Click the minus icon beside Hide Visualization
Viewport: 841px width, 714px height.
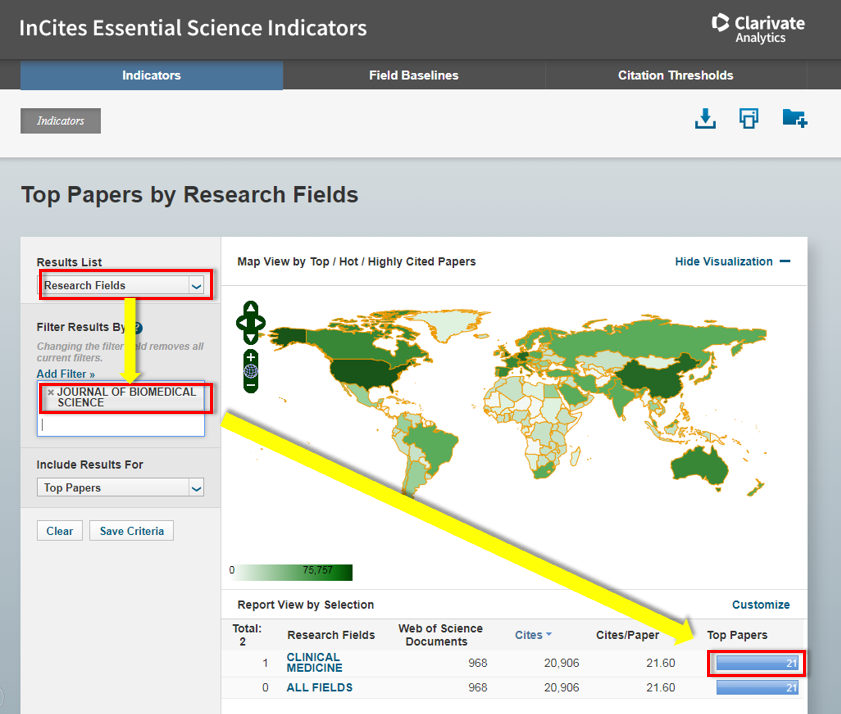click(785, 261)
